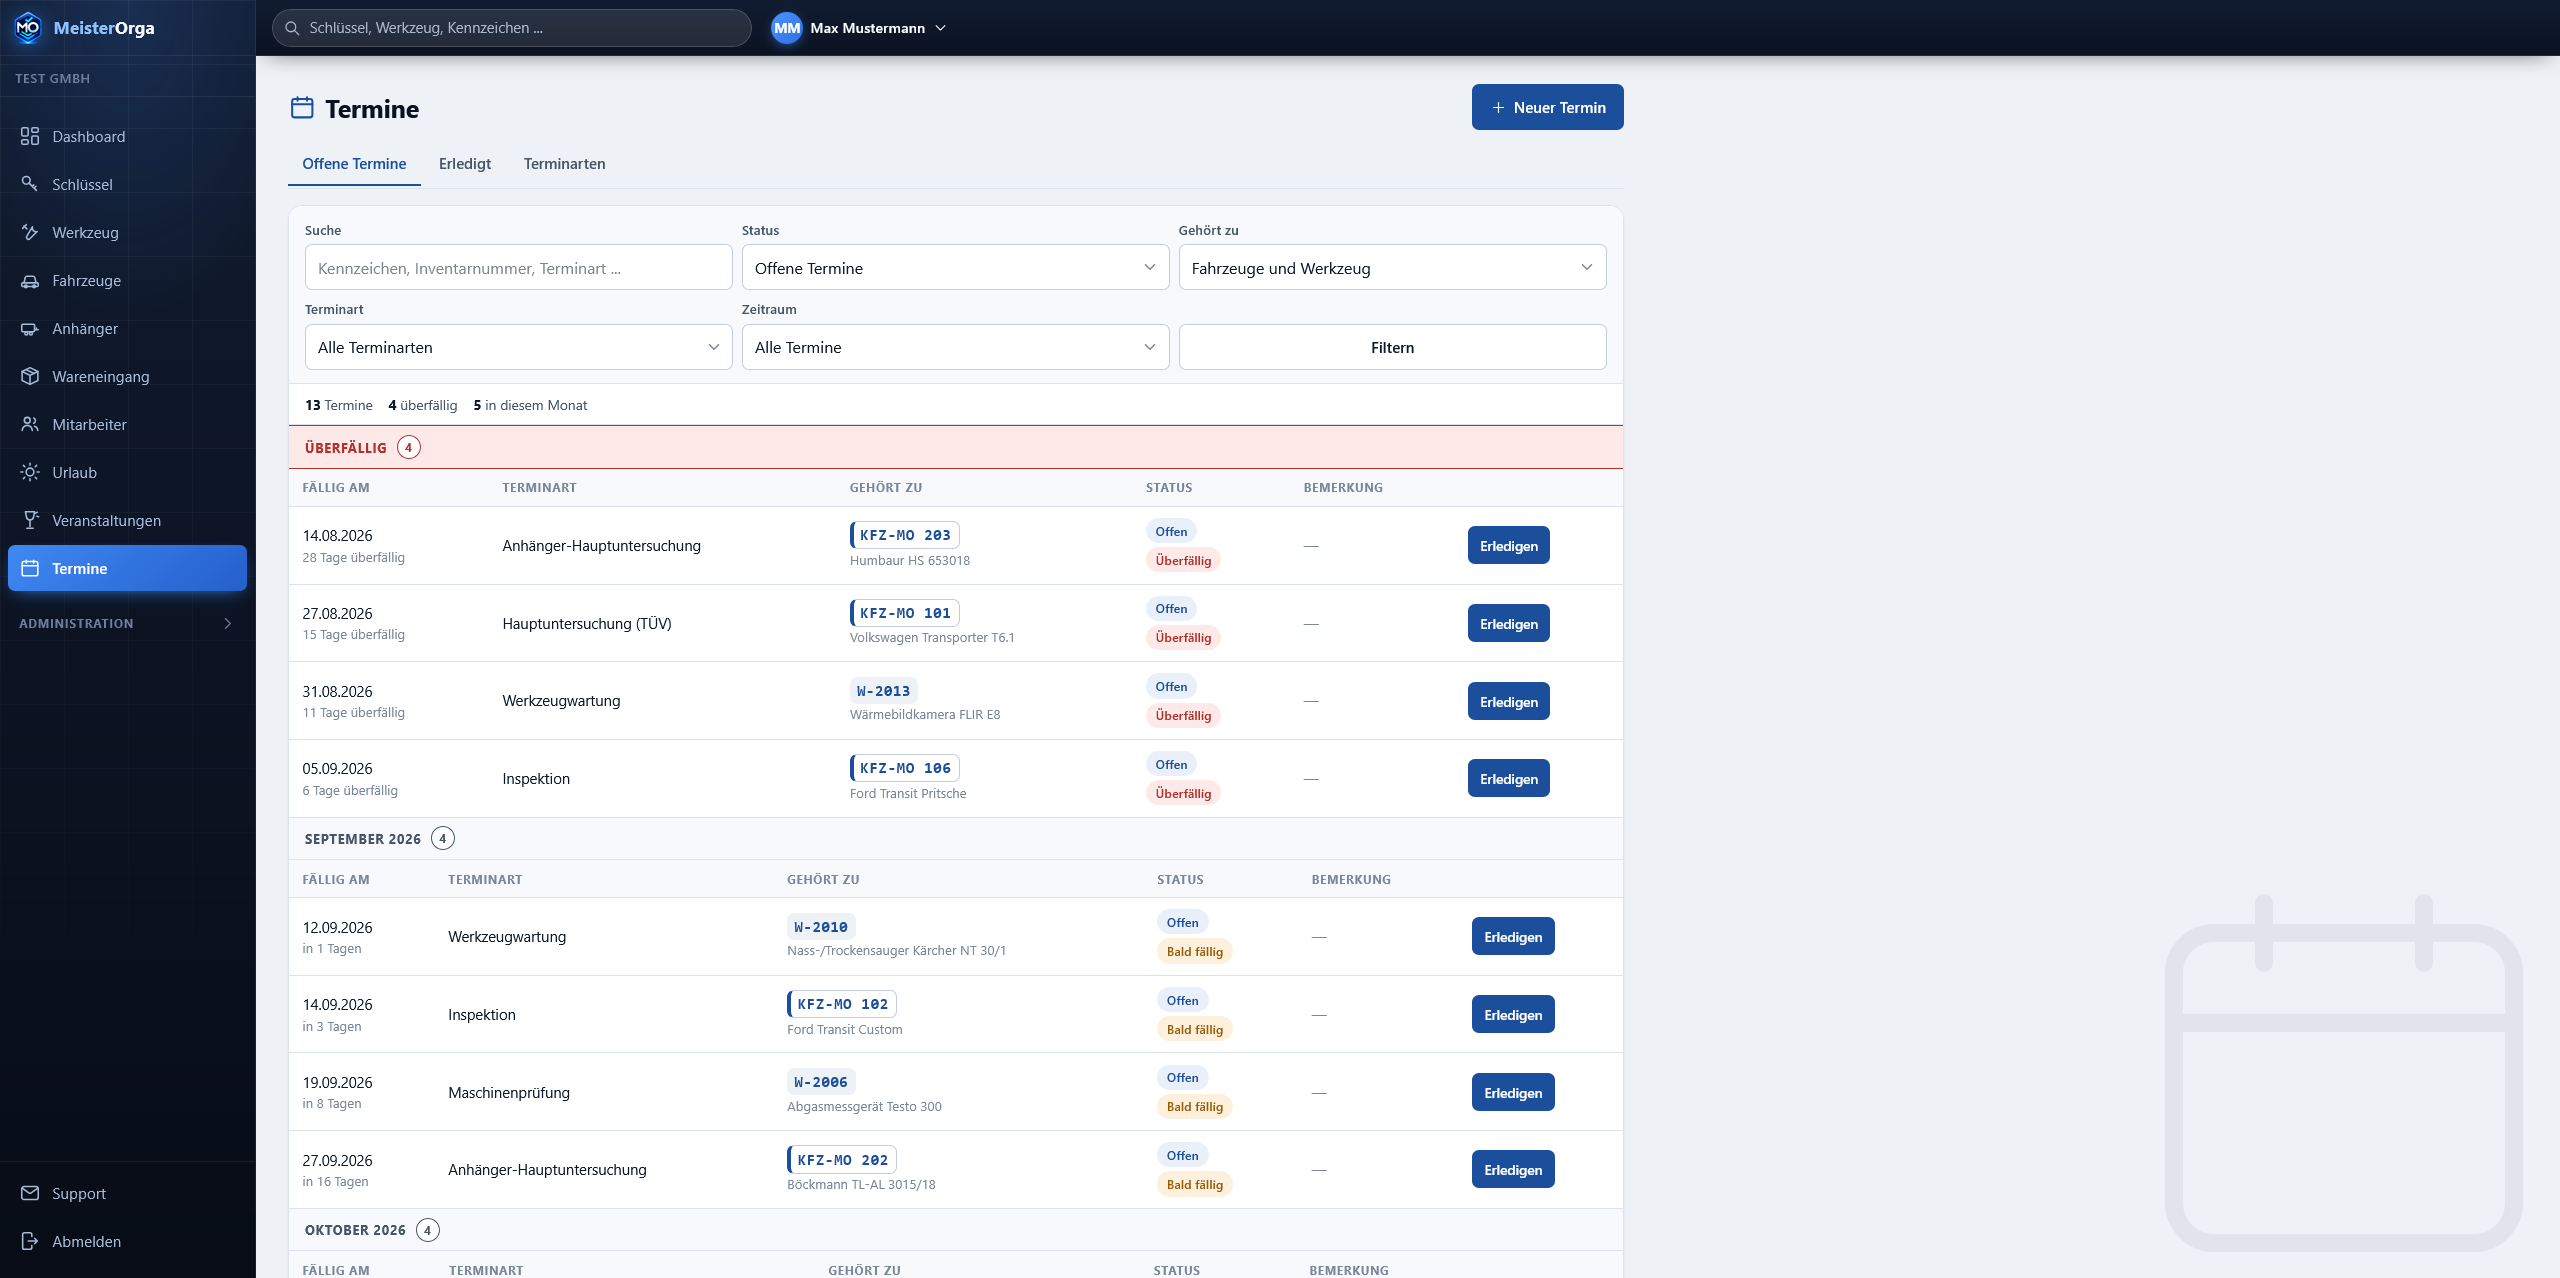
Task: Open the Max Mustermann user menu chevron
Action: coord(940,28)
